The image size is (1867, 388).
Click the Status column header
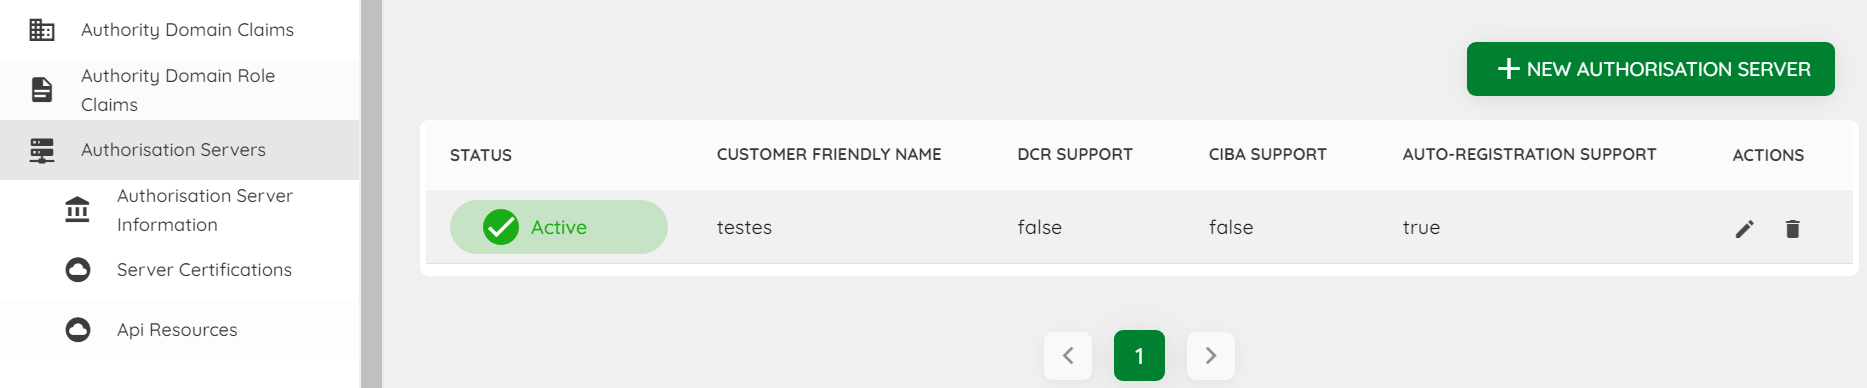481,155
